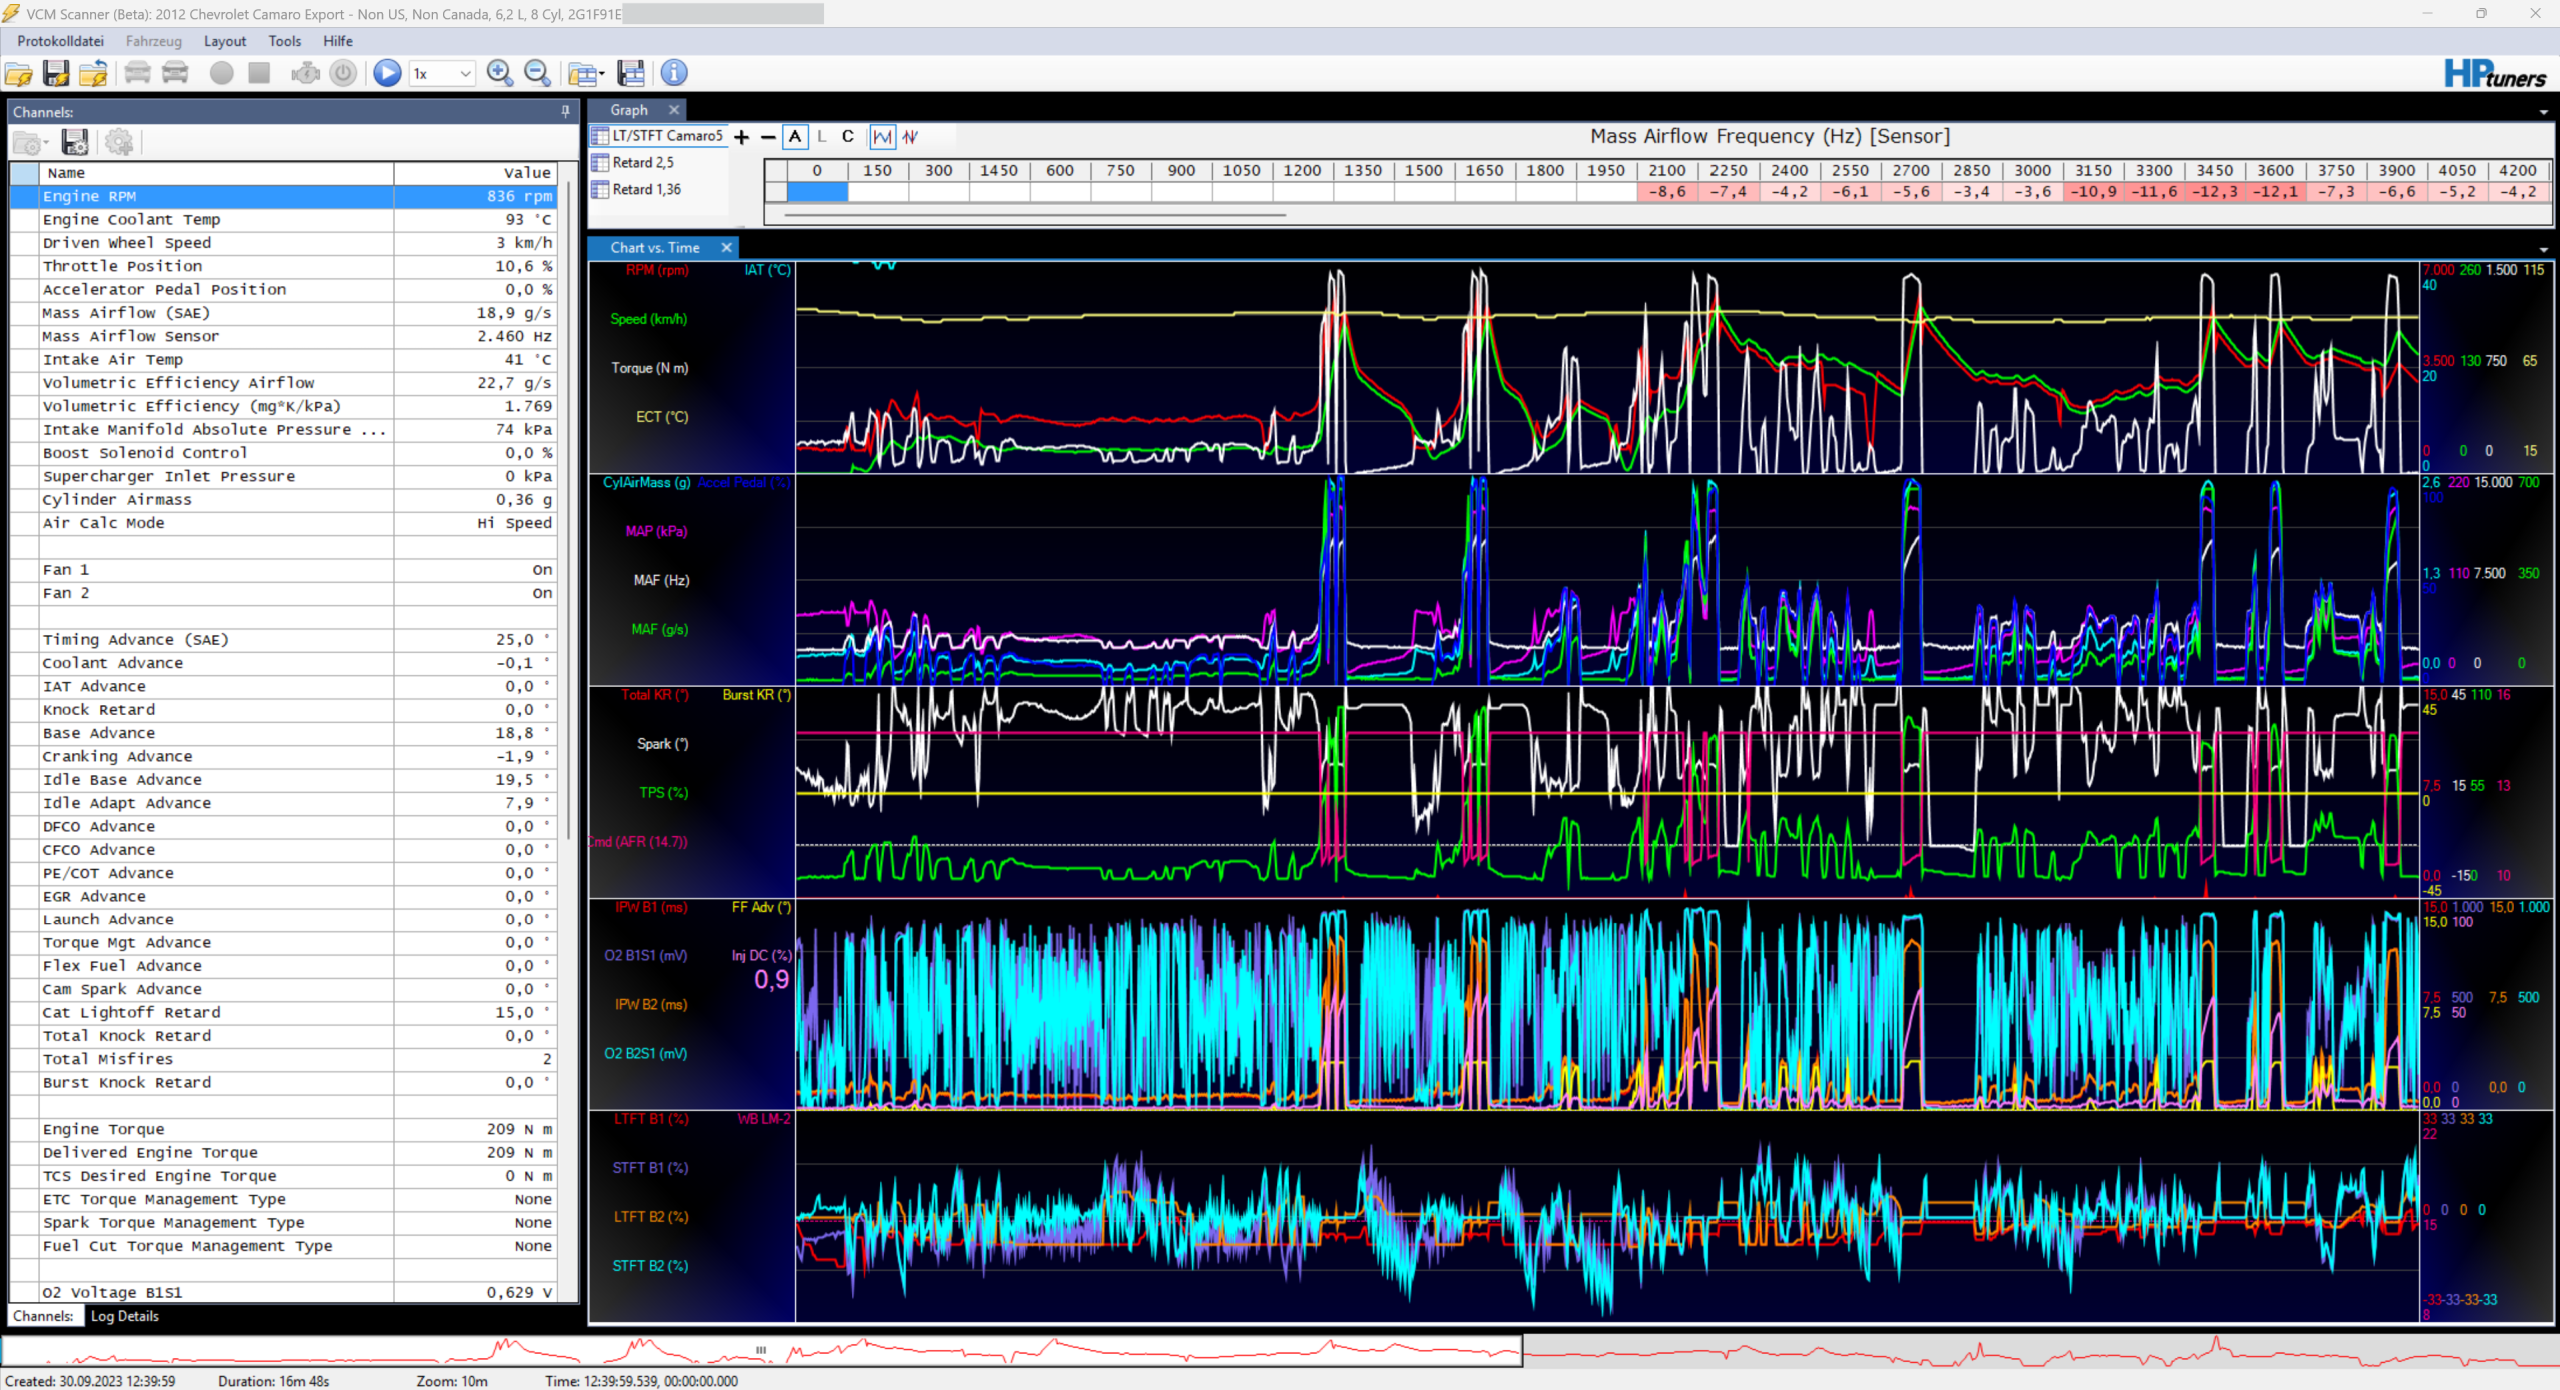Select the Retard 1,36 graph
Image resolution: width=2560 pixels, height=1390 pixels.
637,190
